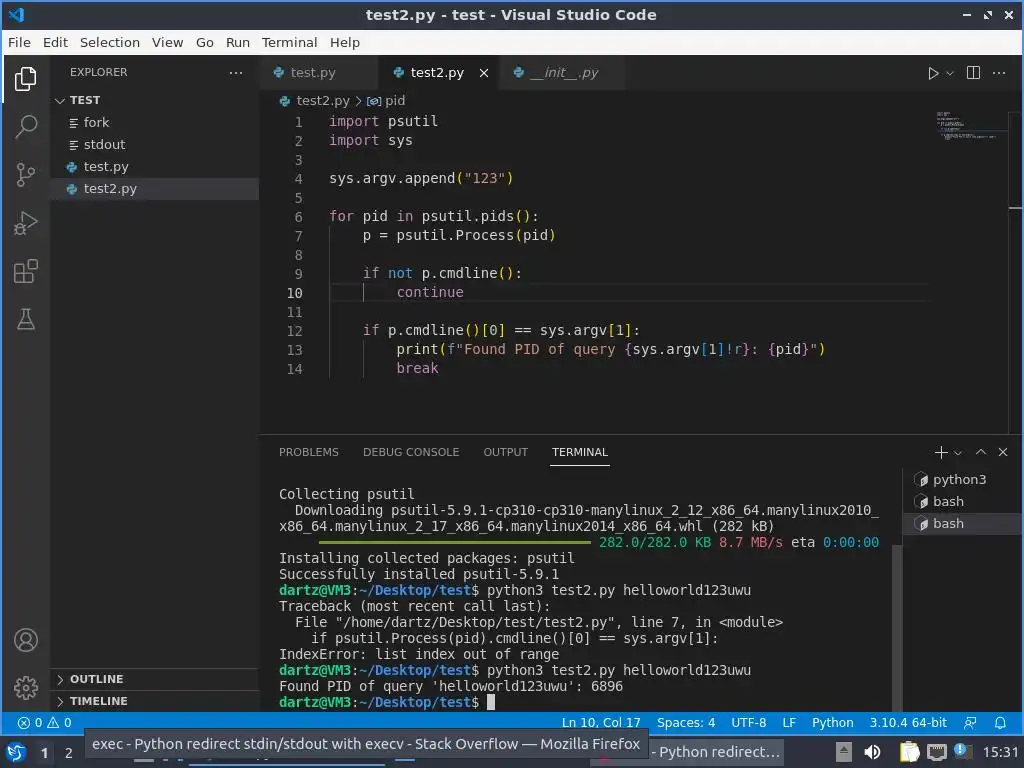Viewport: 1024px width, 768px height.
Task: Select test2.py in explorer tree
Action: click(155, 189)
